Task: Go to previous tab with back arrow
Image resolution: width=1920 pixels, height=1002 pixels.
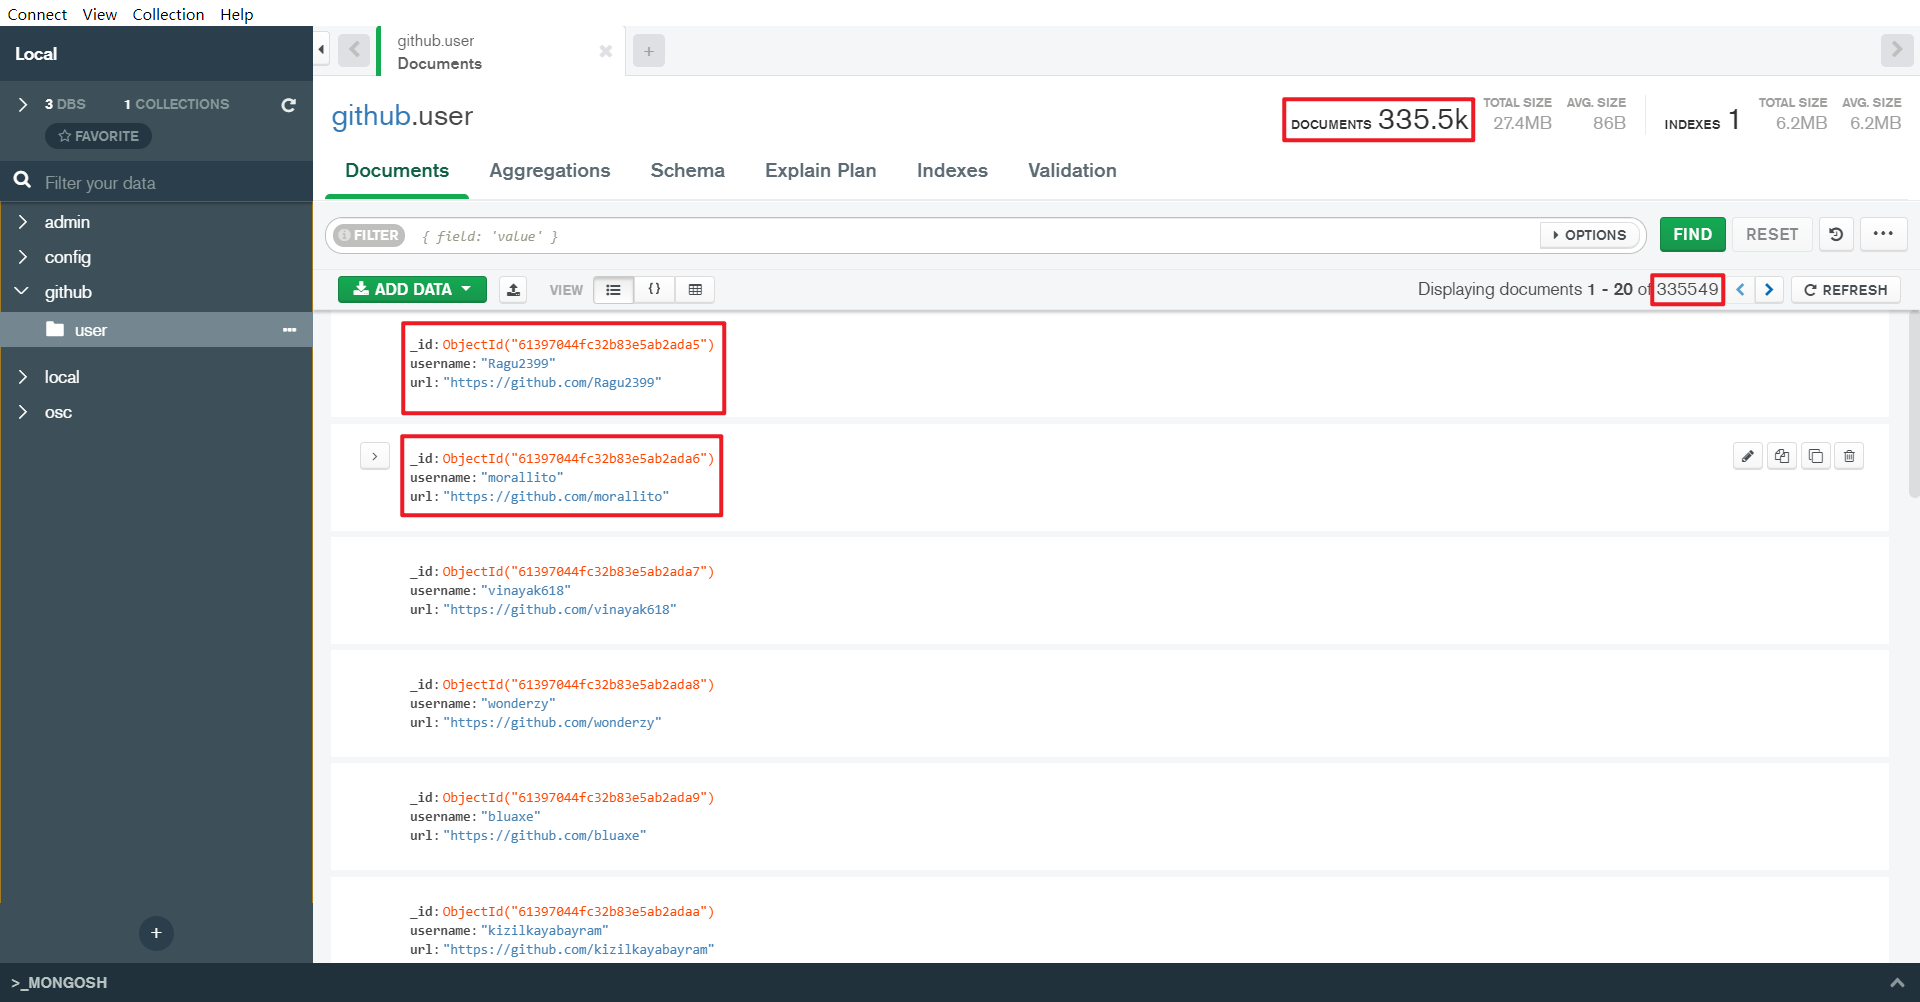Action: 354,50
